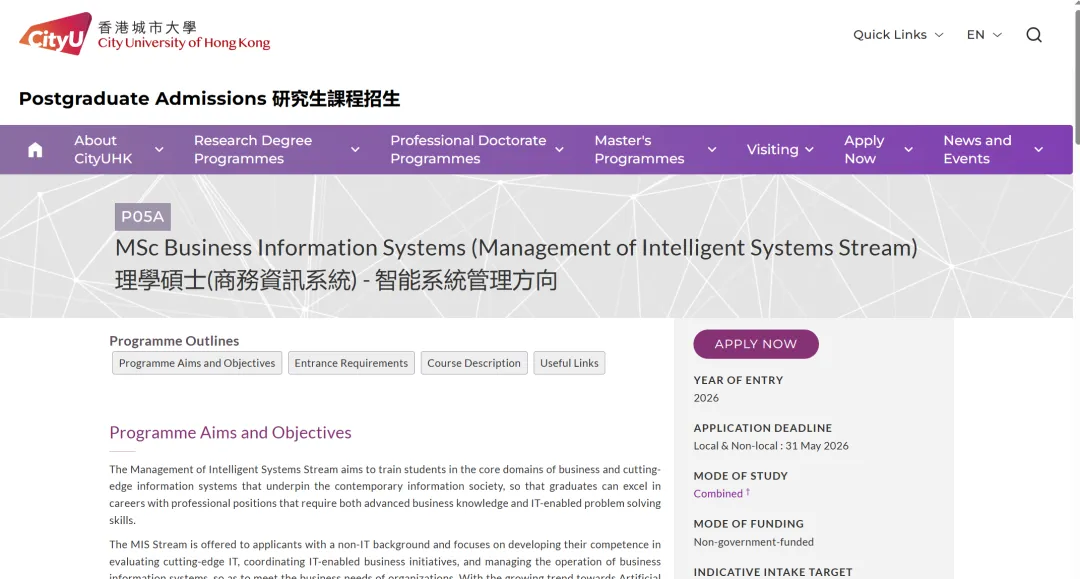Go to the Home icon in navbar

pyautogui.click(x=35, y=150)
